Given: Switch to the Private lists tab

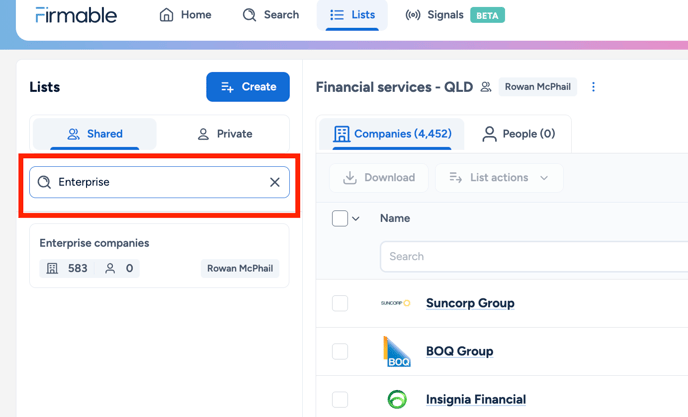Looking at the screenshot, I should point(225,134).
